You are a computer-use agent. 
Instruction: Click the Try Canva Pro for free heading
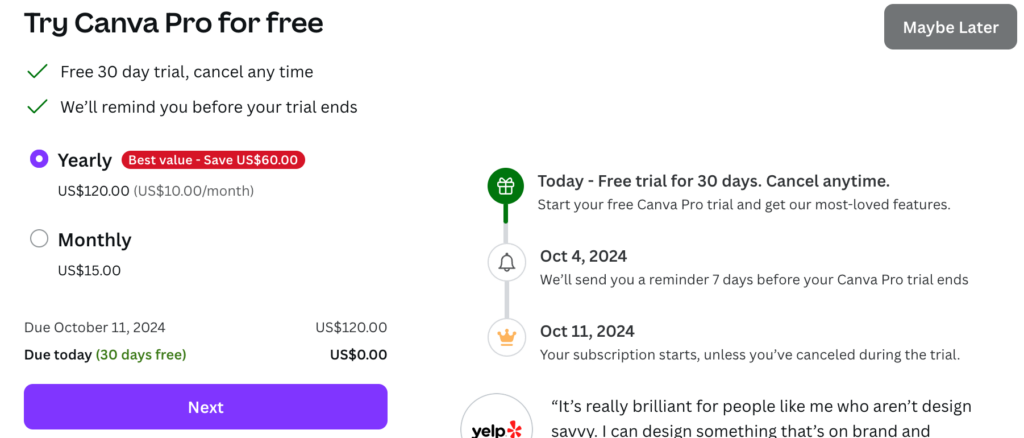click(x=174, y=23)
